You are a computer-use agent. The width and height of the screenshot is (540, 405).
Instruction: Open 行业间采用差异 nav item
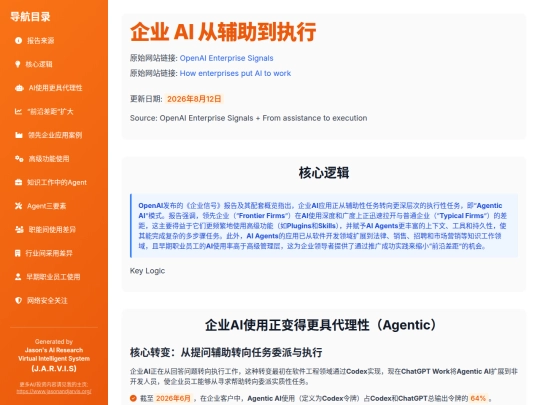(49, 253)
